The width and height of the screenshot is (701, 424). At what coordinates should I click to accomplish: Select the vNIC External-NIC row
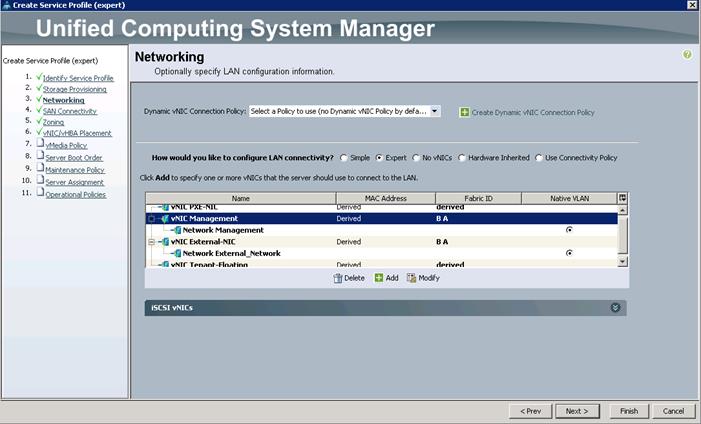(382, 242)
